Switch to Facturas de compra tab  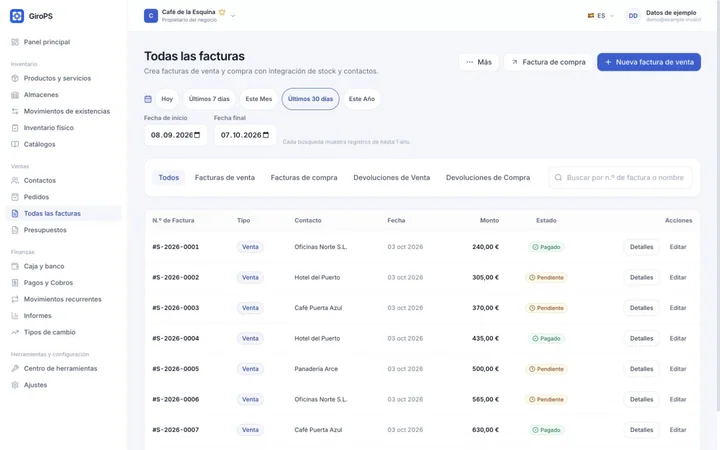tap(304, 178)
